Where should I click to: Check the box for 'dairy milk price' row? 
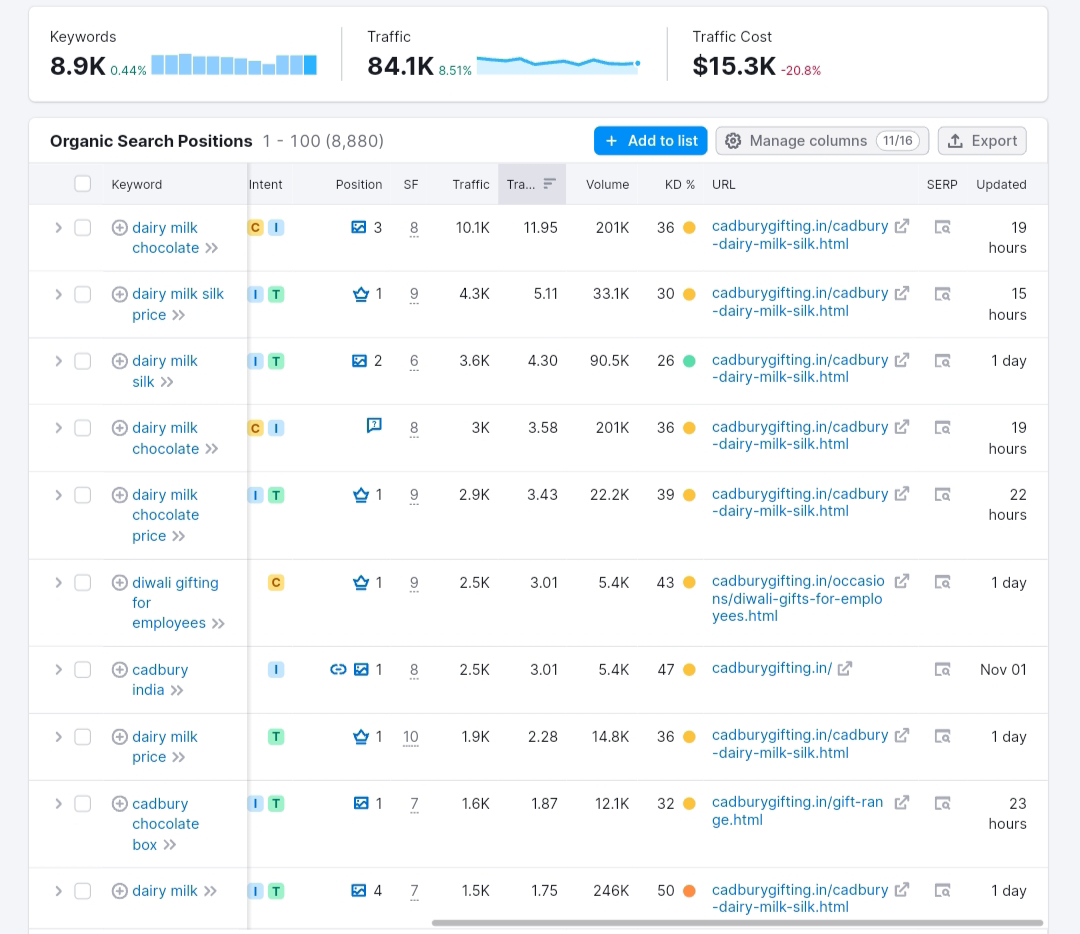(83, 737)
